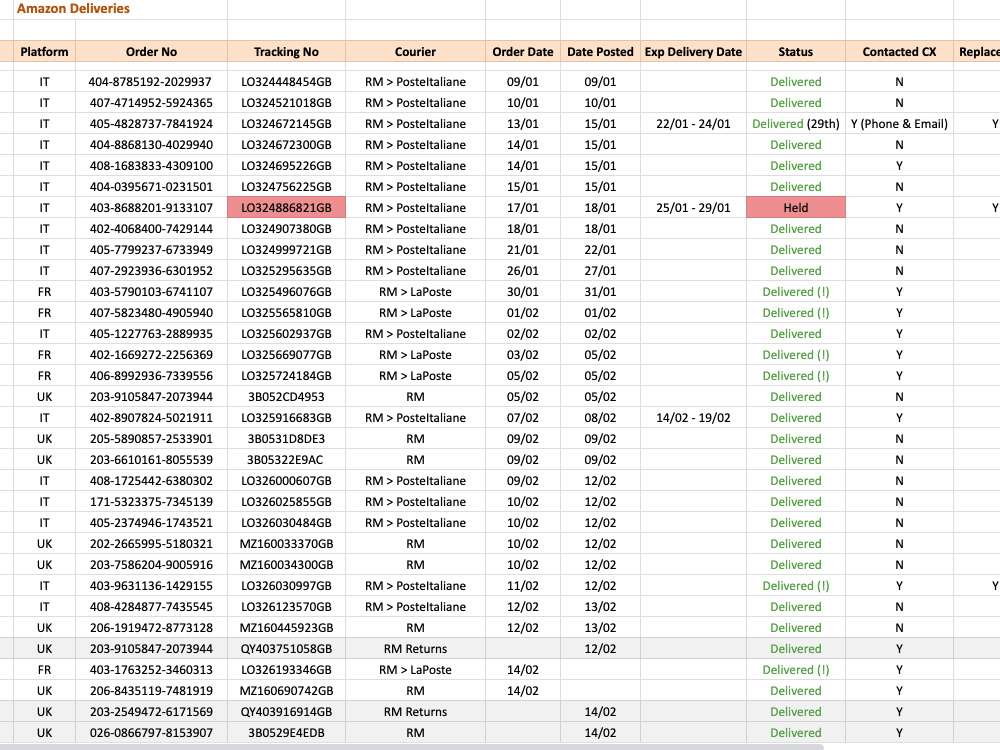Click the Platform column header
1000x750 pixels.
[44, 52]
